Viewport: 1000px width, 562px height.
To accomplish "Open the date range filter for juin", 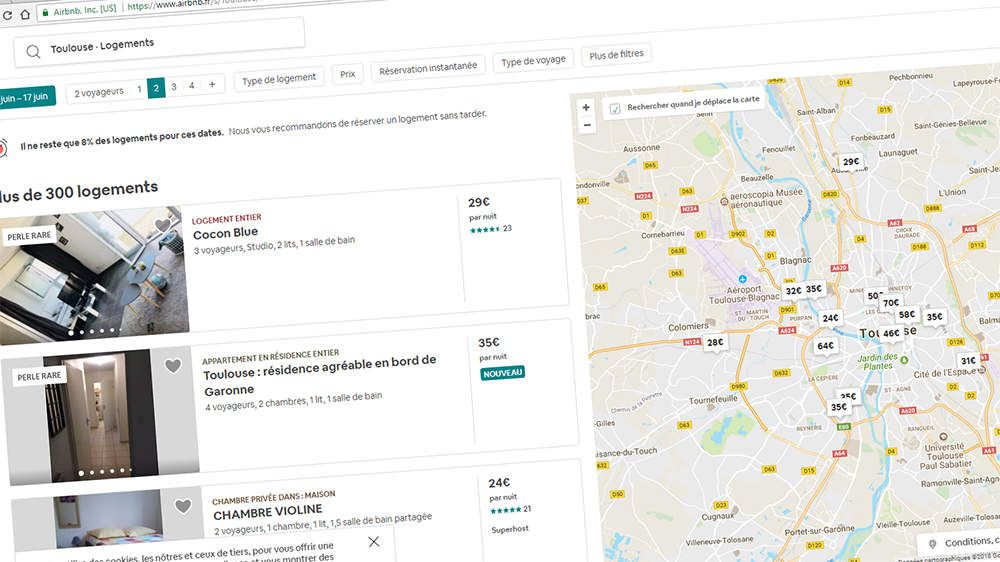I will coord(25,98).
